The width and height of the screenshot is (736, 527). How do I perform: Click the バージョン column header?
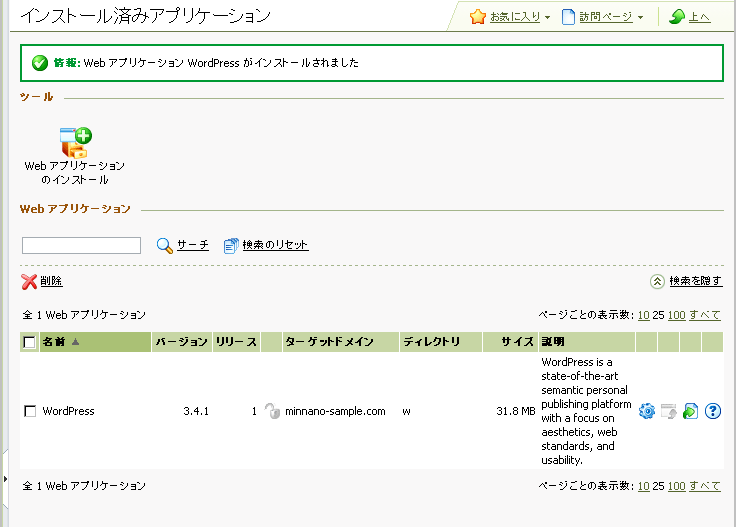tap(182, 342)
